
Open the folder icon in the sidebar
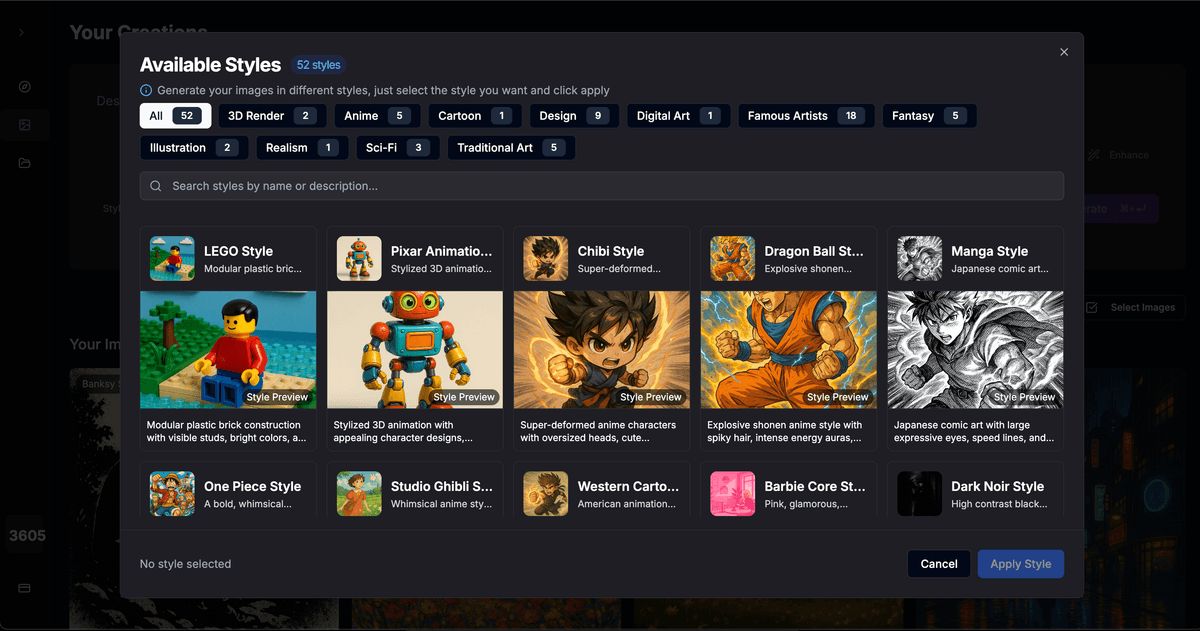coord(25,163)
